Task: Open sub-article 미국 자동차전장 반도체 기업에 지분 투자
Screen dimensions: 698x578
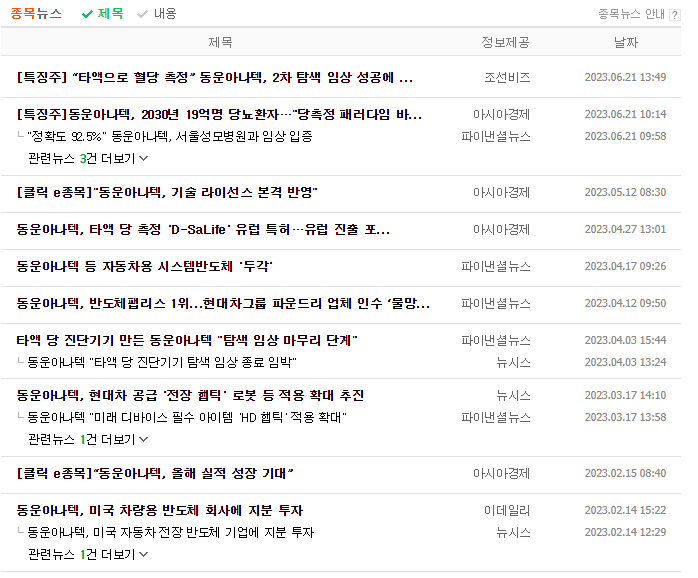Action: (170, 533)
